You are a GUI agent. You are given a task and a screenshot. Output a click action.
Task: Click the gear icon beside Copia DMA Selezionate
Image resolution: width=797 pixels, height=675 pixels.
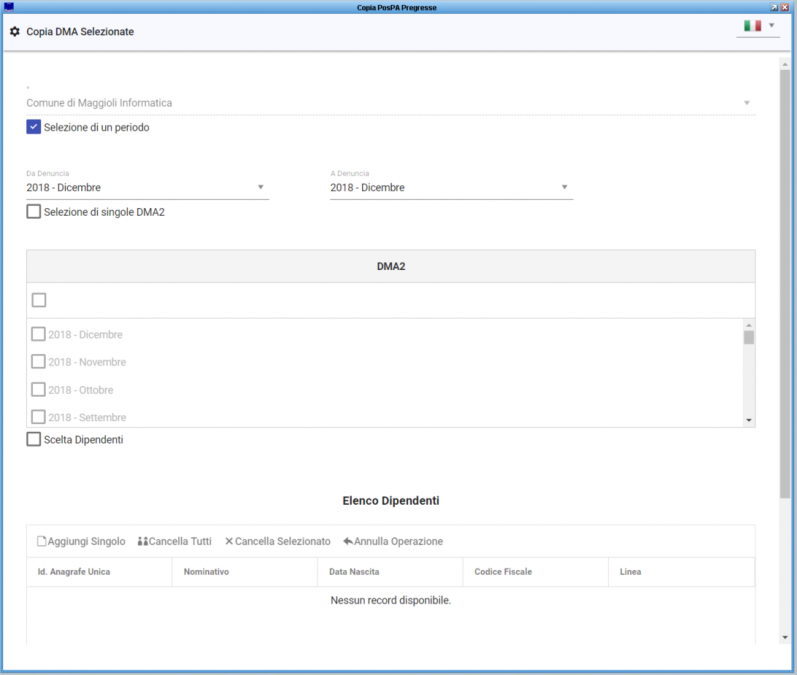point(15,32)
